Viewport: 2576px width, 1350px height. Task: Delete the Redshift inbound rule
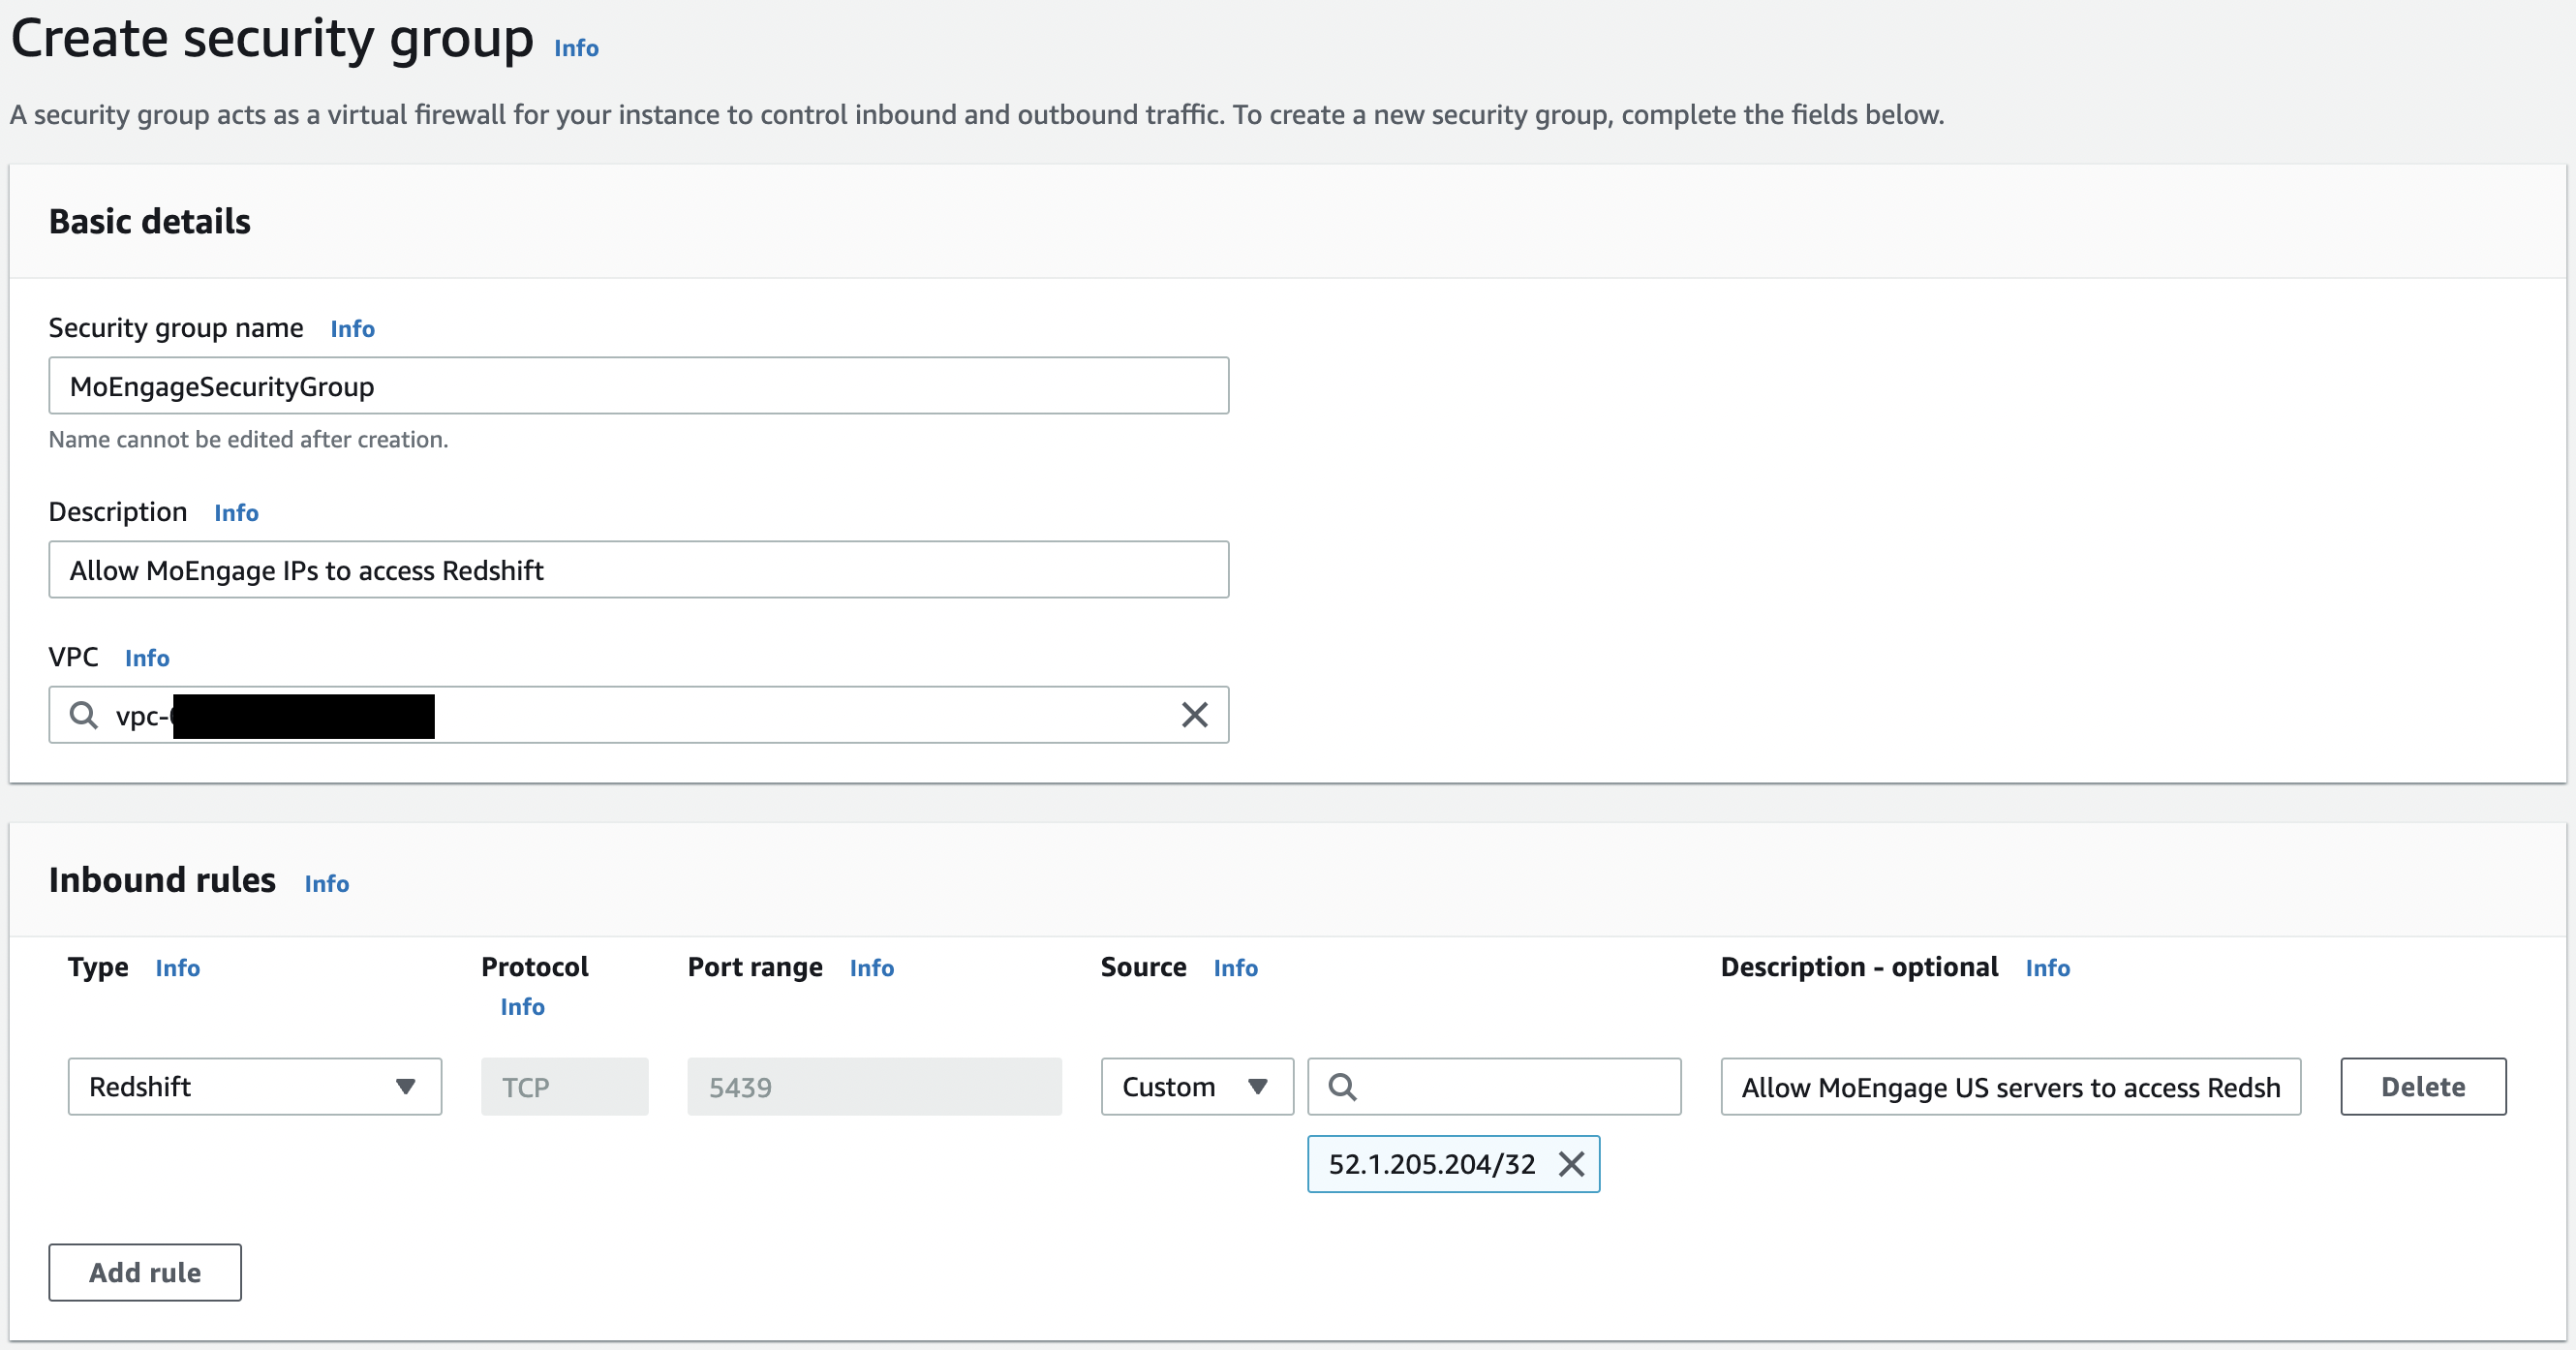coord(2423,1087)
